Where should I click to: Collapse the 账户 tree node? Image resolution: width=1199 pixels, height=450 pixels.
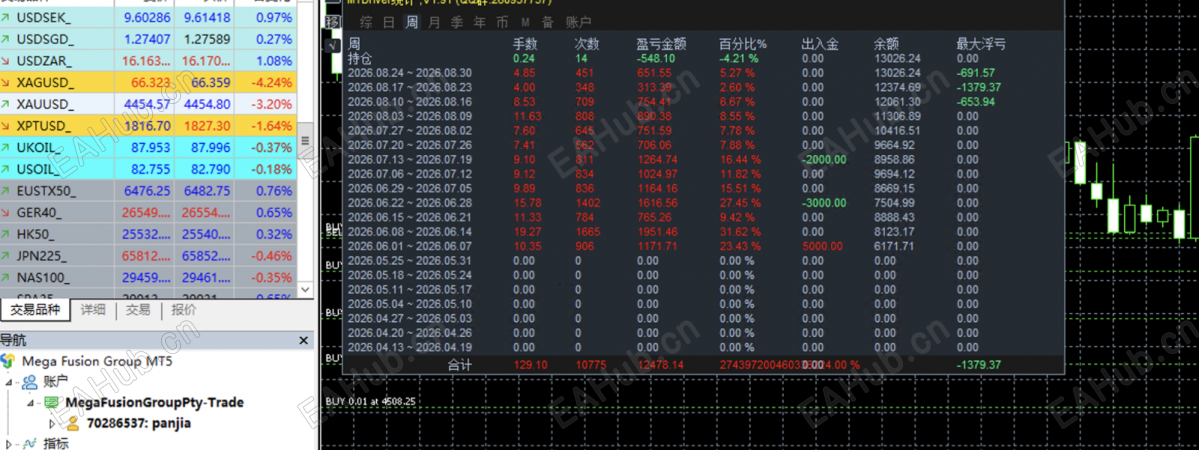8,381
